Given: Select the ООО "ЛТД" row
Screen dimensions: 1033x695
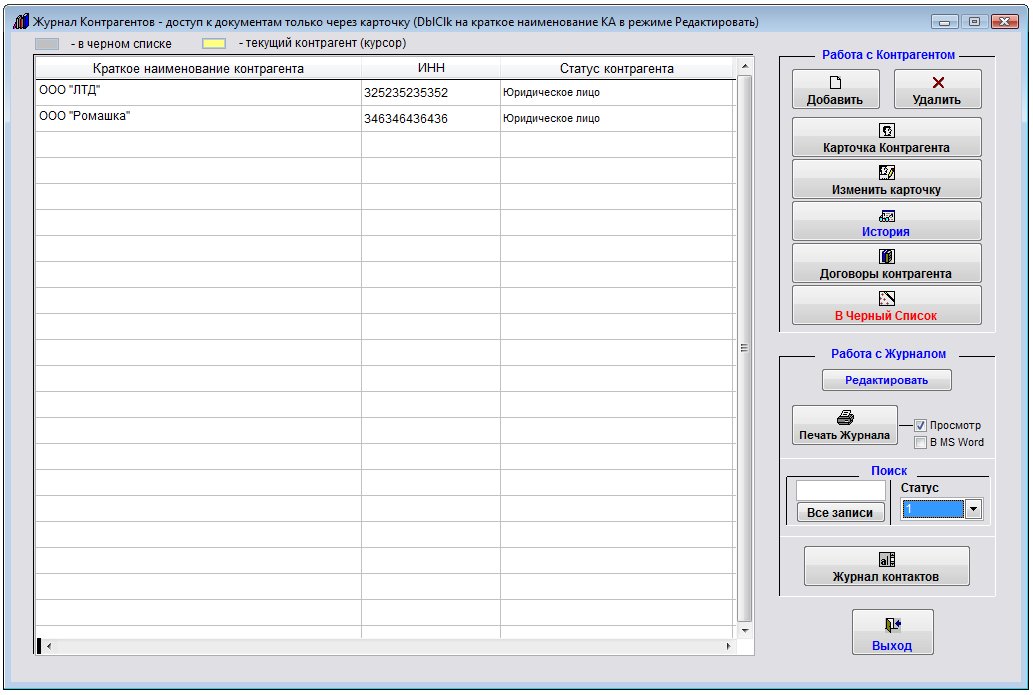Looking at the screenshot, I should (198, 92).
